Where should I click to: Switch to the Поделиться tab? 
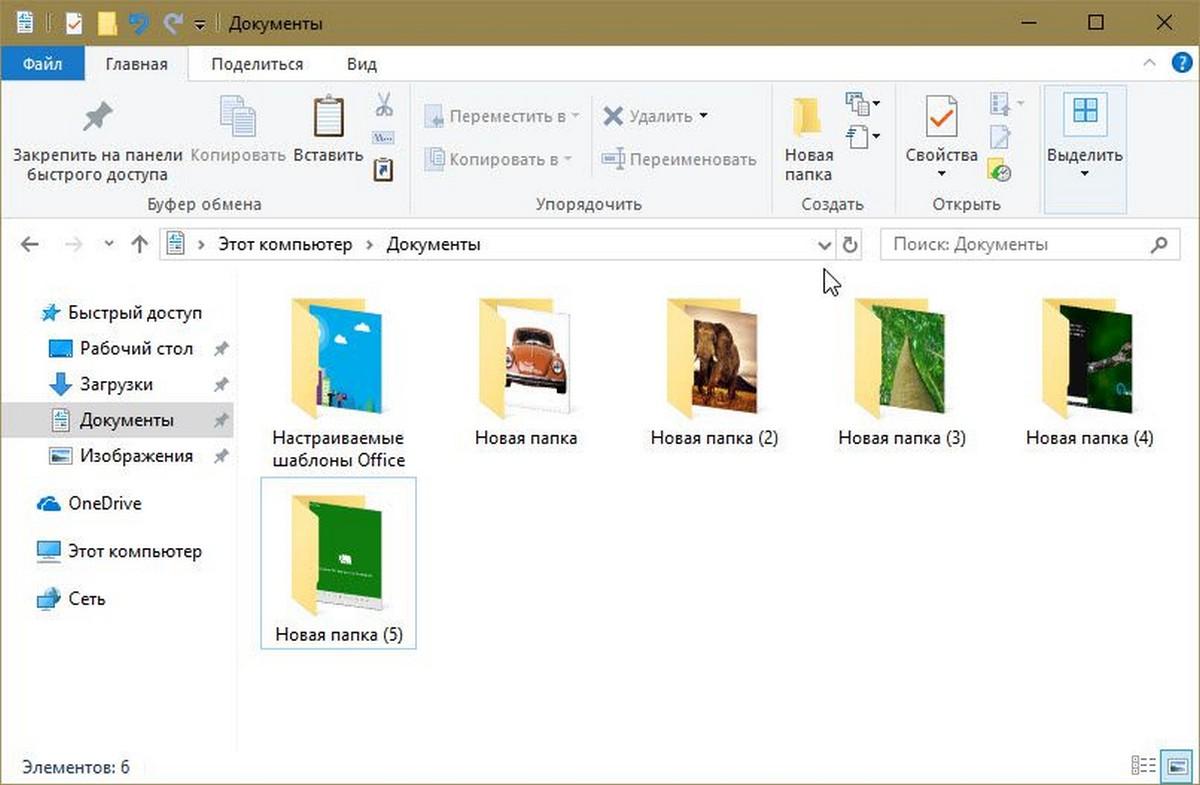coord(257,64)
